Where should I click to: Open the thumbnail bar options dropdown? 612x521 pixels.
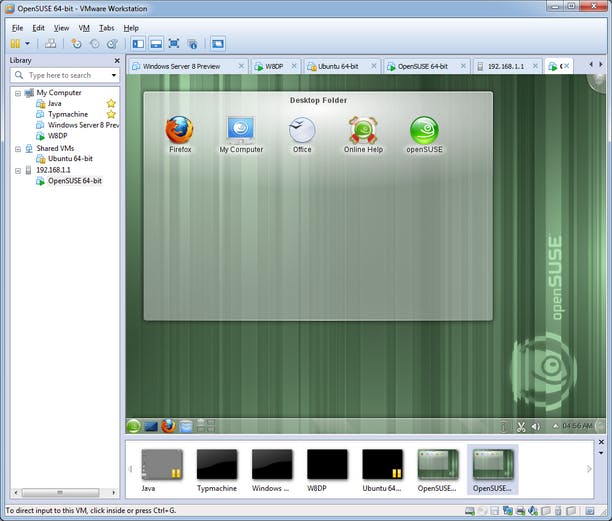[x=601, y=453]
